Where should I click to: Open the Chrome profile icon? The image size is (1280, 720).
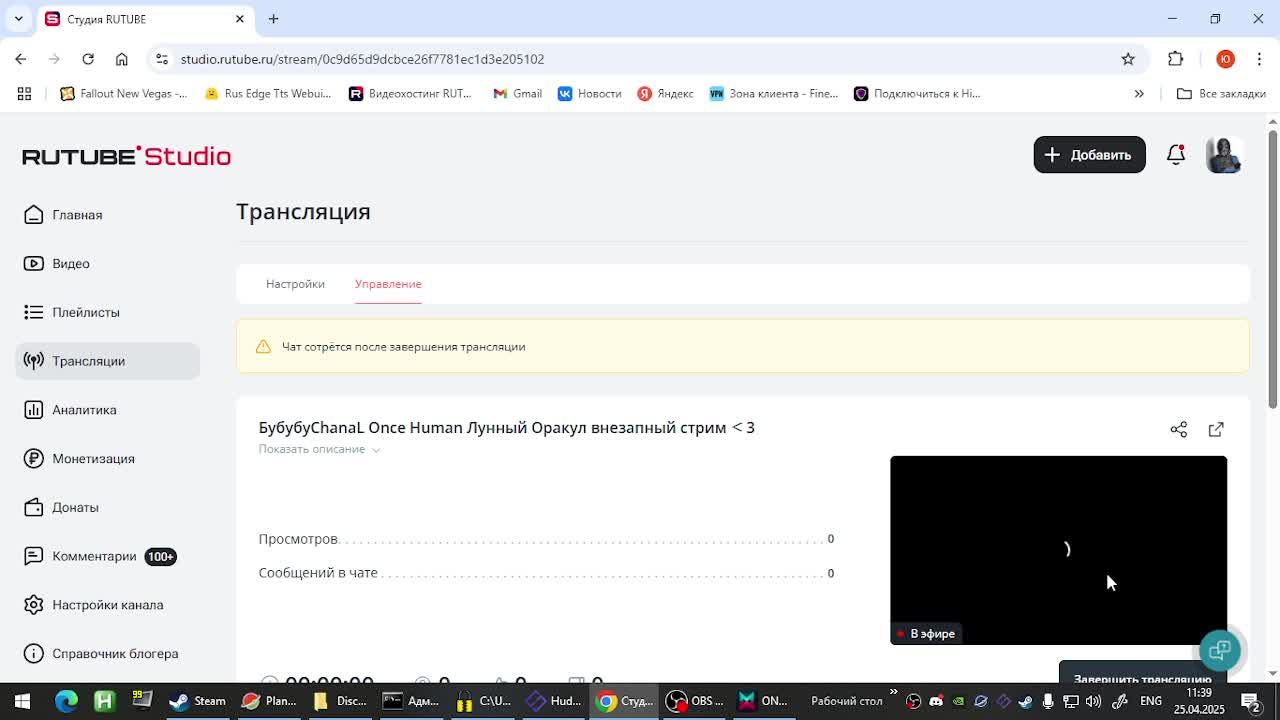click(1225, 59)
